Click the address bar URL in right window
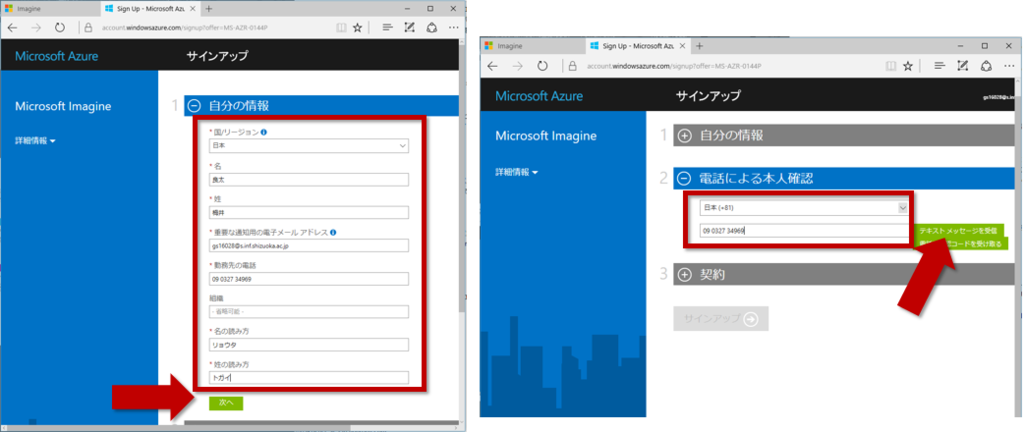This screenshot has height=432, width=1024. pyautogui.click(x=674, y=66)
